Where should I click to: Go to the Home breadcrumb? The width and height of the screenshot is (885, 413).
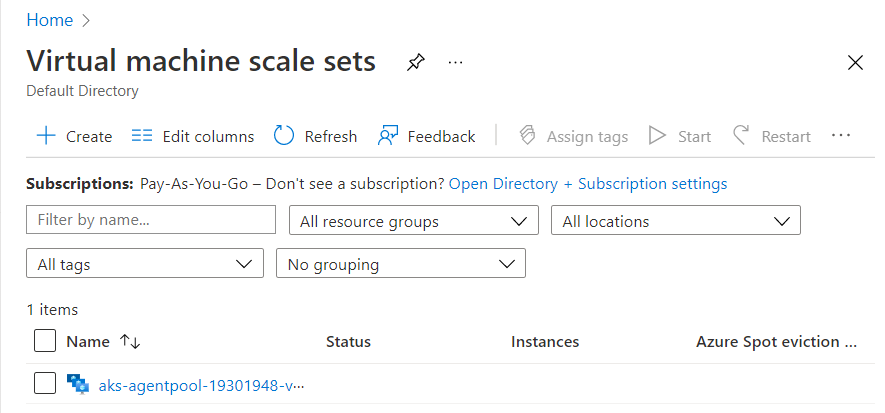[x=49, y=20]
